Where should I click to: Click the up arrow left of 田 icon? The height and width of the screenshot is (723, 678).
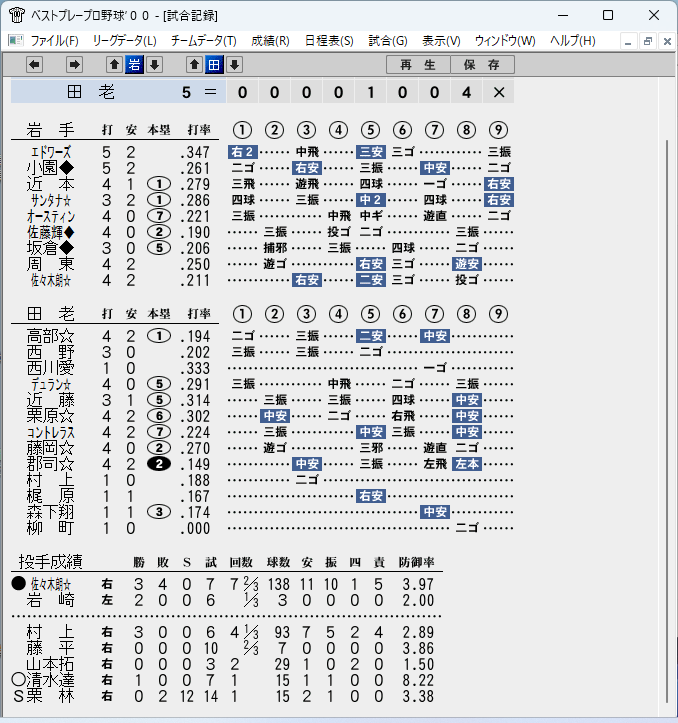(194, 65)
